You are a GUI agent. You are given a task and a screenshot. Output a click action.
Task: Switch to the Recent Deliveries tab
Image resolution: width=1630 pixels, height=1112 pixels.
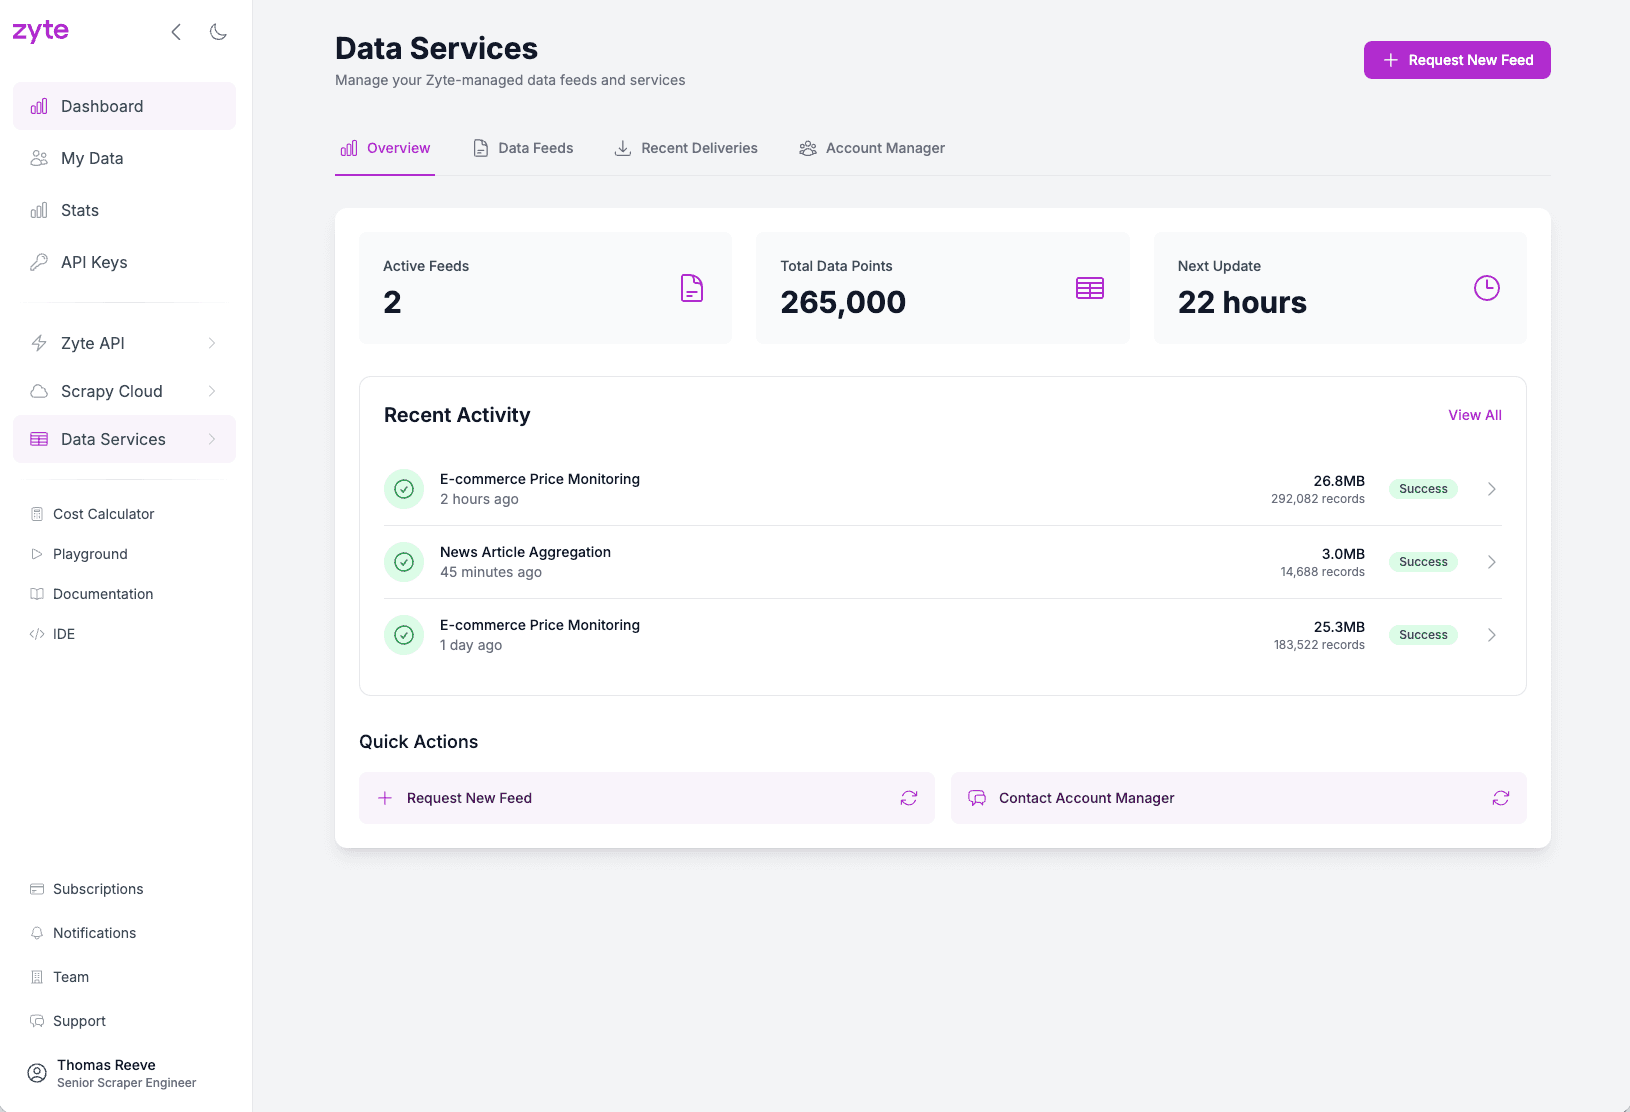(x=686, y=148)
